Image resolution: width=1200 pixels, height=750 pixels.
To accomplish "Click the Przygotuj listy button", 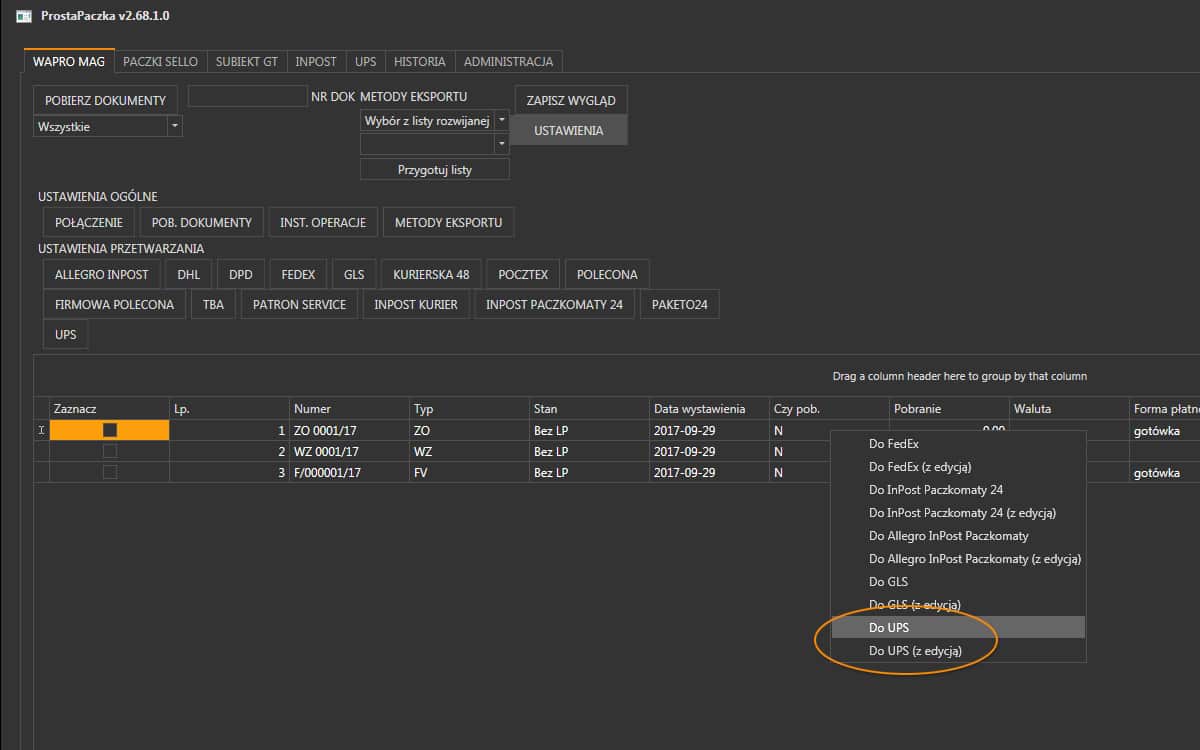I will point(435,169).
